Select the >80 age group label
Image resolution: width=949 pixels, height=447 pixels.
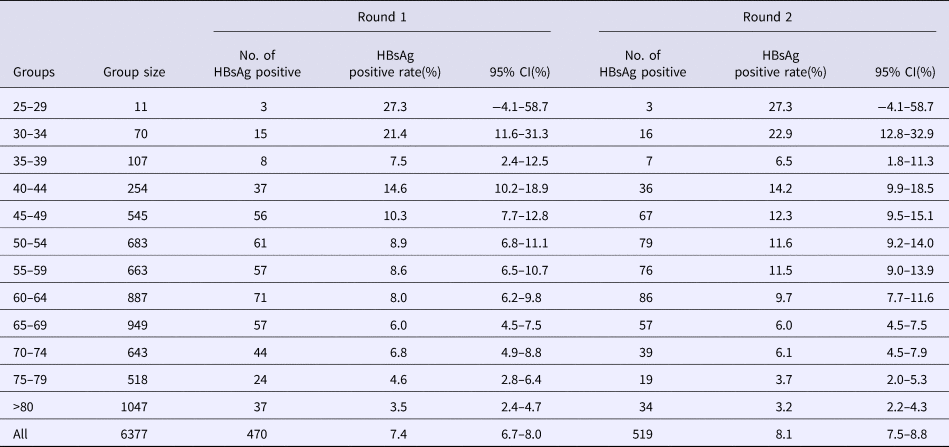click(25, 408)
